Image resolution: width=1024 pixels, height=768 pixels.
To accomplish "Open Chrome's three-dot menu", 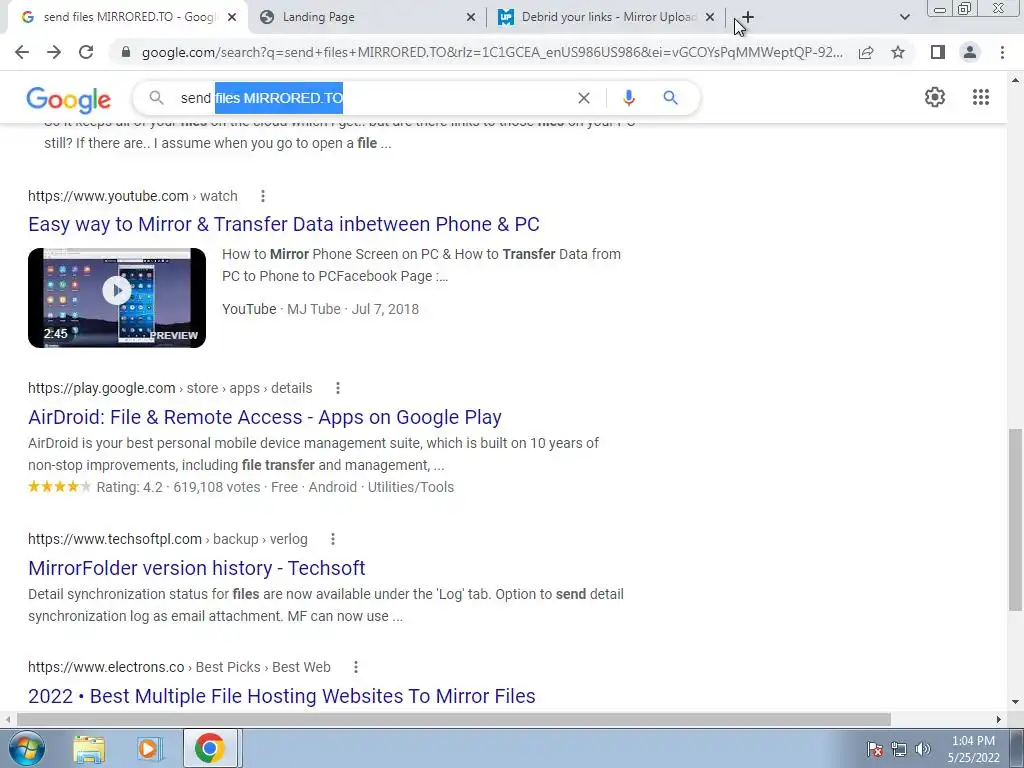I will [x=1002, y=52].
